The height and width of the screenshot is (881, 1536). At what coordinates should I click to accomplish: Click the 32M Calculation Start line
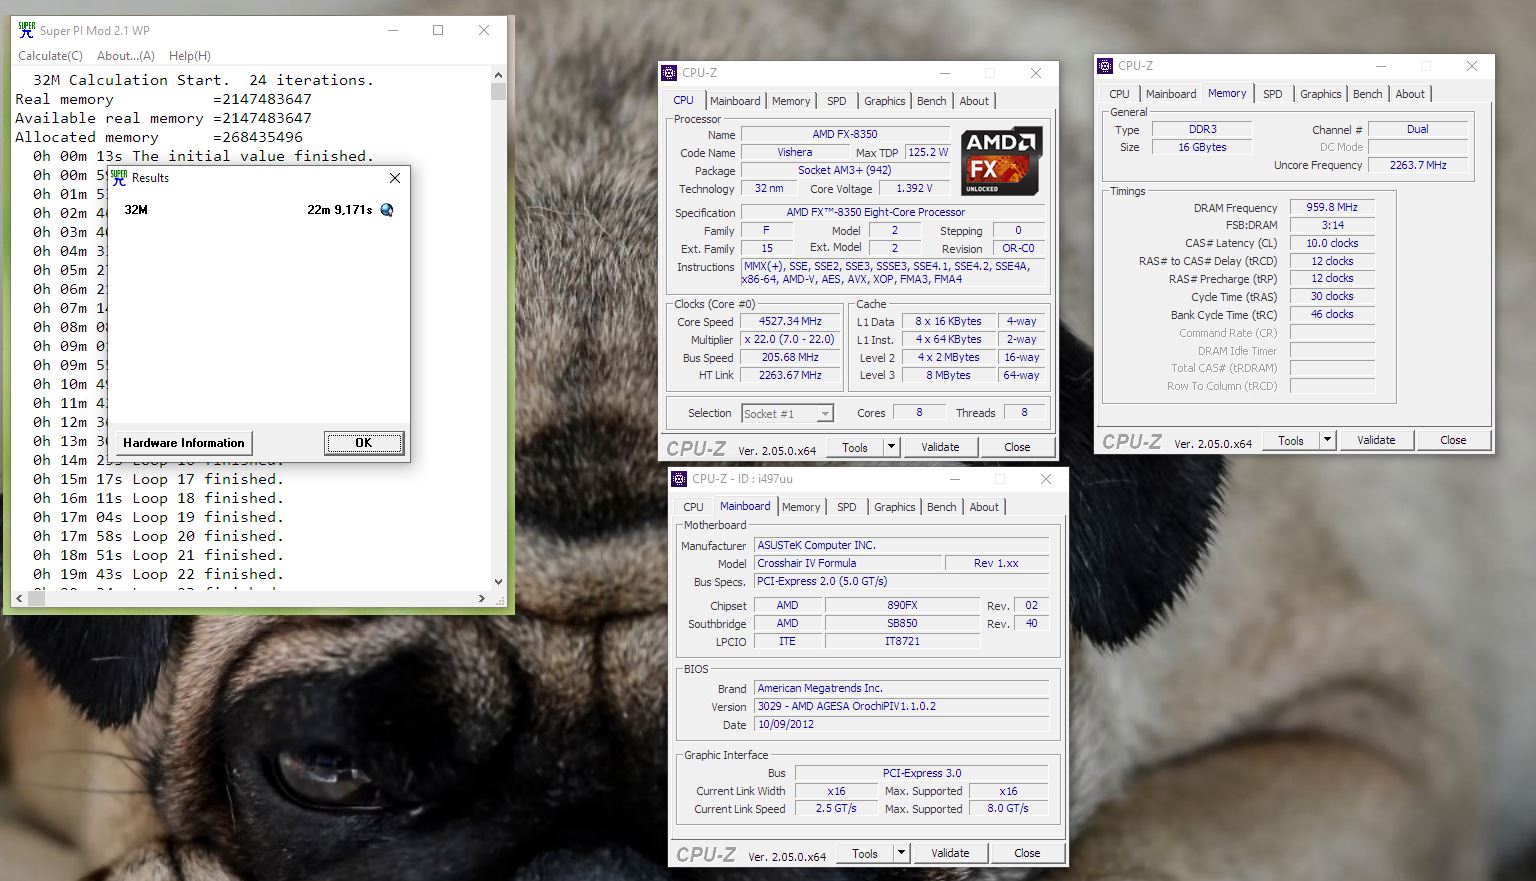tap(203, 80)
